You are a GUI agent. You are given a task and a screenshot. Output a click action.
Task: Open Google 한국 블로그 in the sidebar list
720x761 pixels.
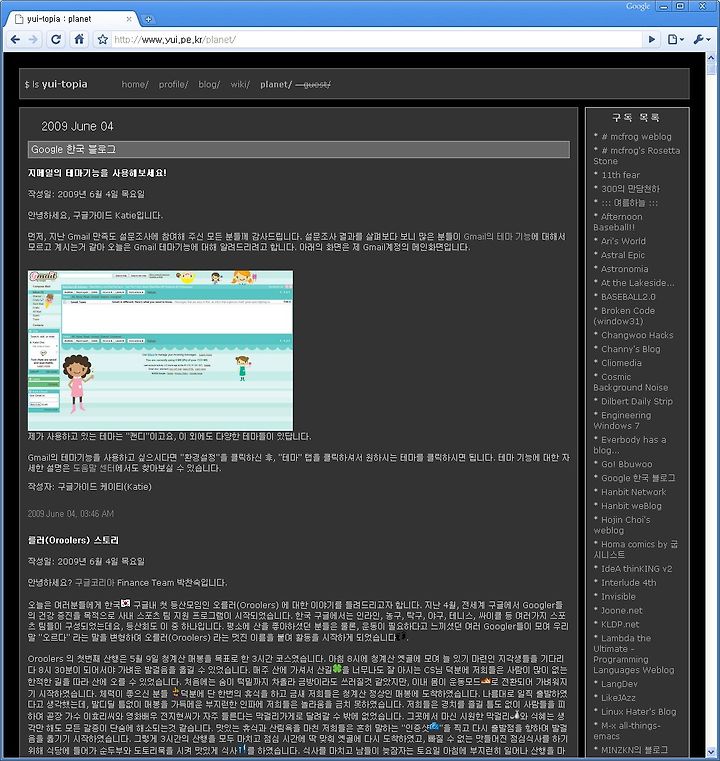(x=638, y=478)
